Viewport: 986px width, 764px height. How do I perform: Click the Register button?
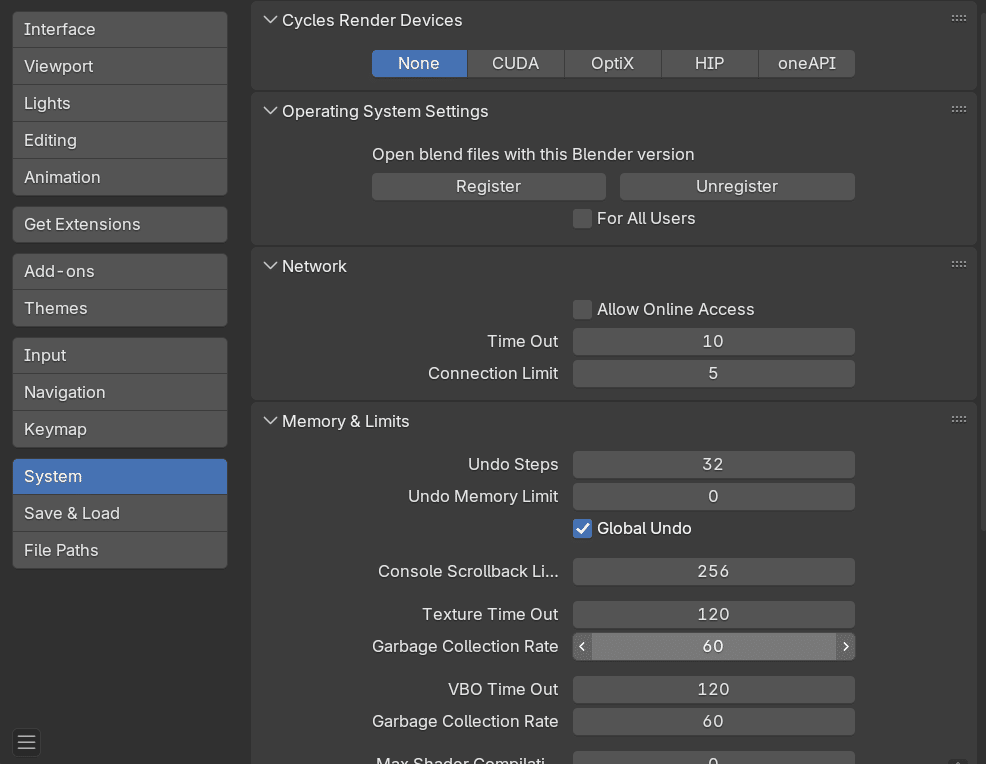(x=488, y=186)
